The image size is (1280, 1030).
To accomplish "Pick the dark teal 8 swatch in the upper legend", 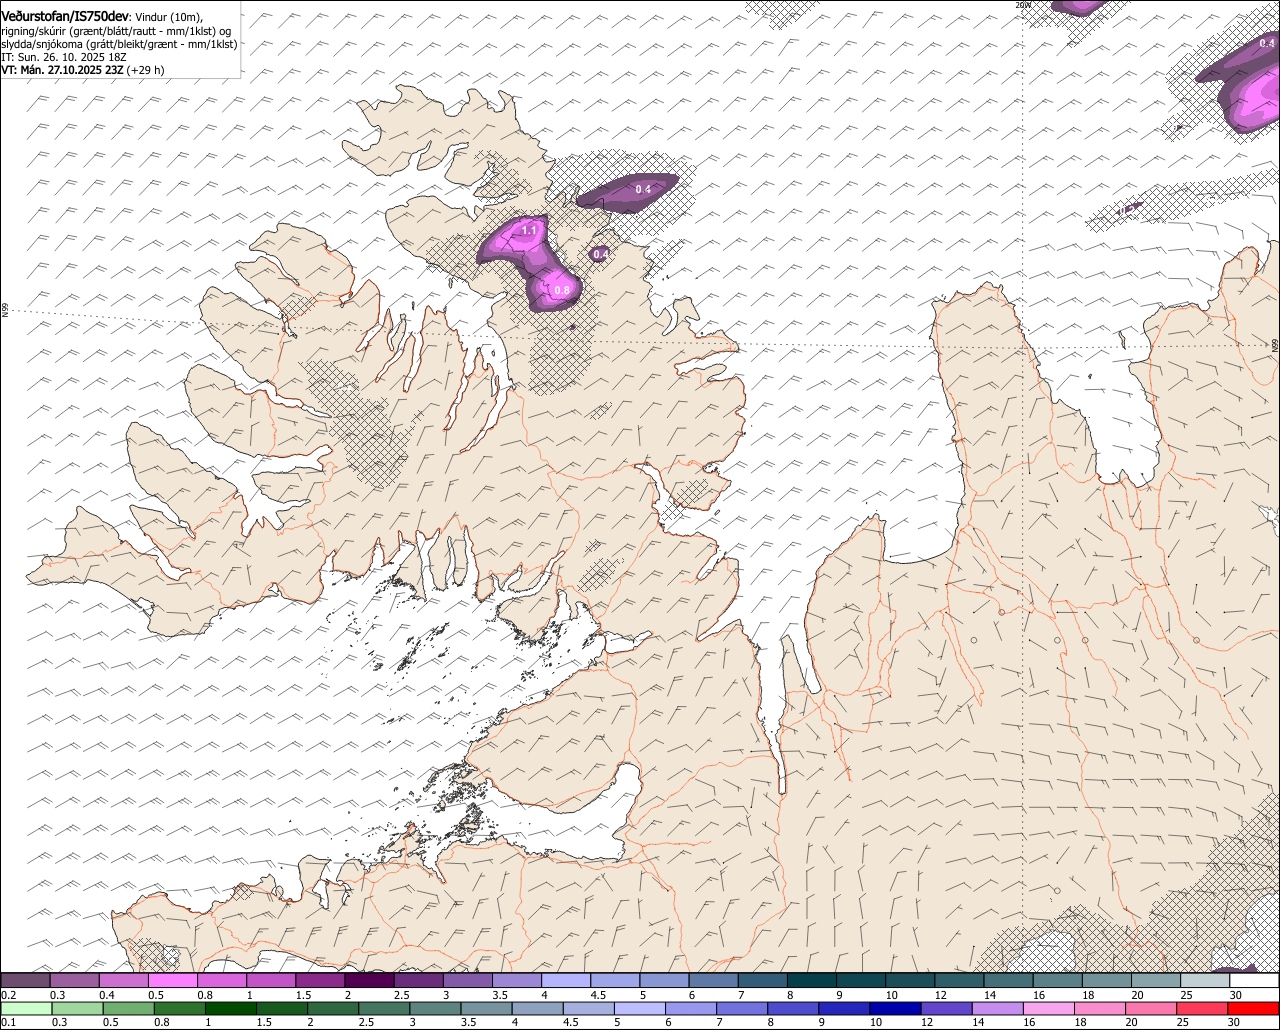I will pyautogui.click(x=812, y=980).
